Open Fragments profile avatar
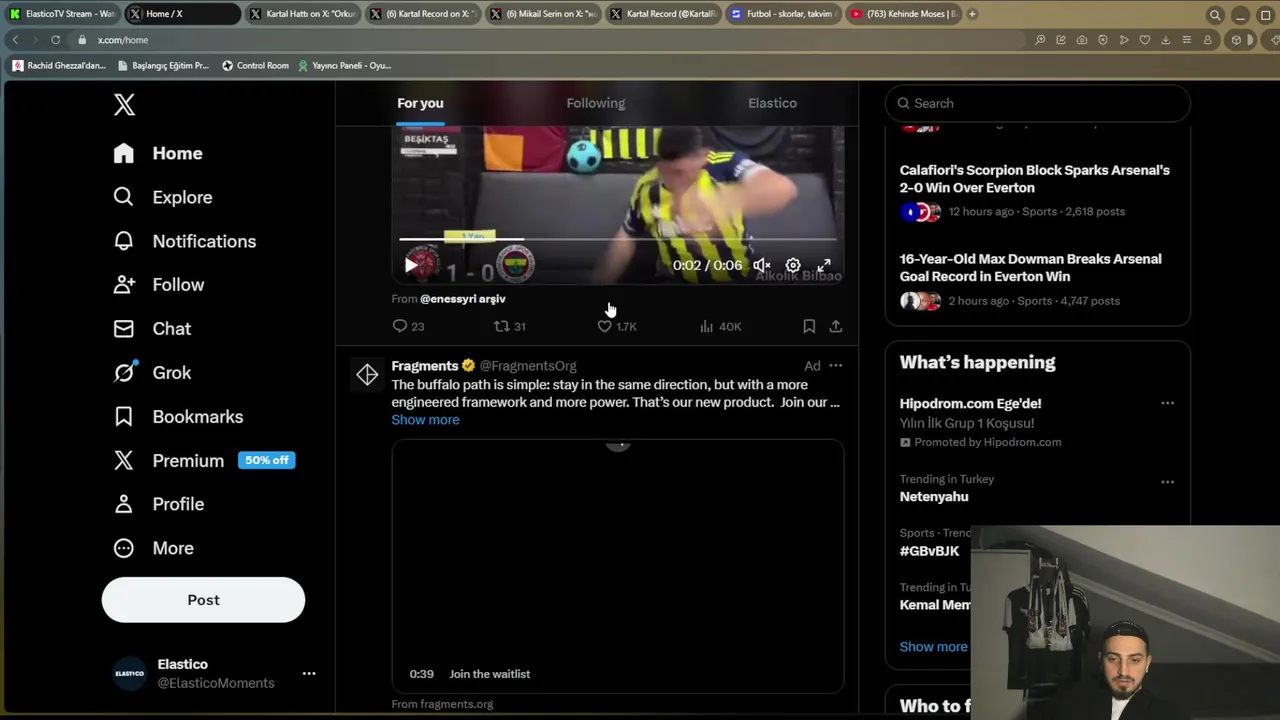The height and width of the screenshot is (720, 1280). click(367, 375)
